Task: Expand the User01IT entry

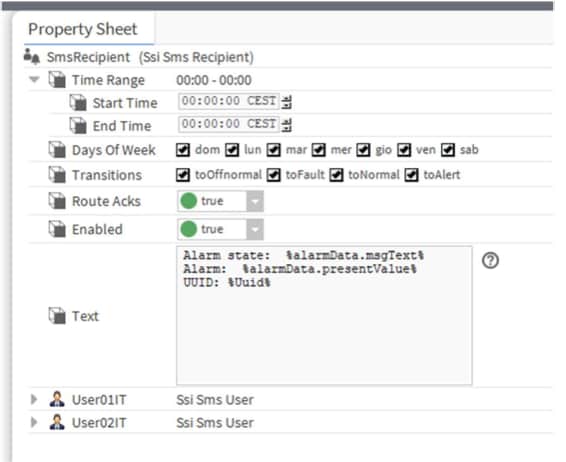Action: tap(34, 399)
